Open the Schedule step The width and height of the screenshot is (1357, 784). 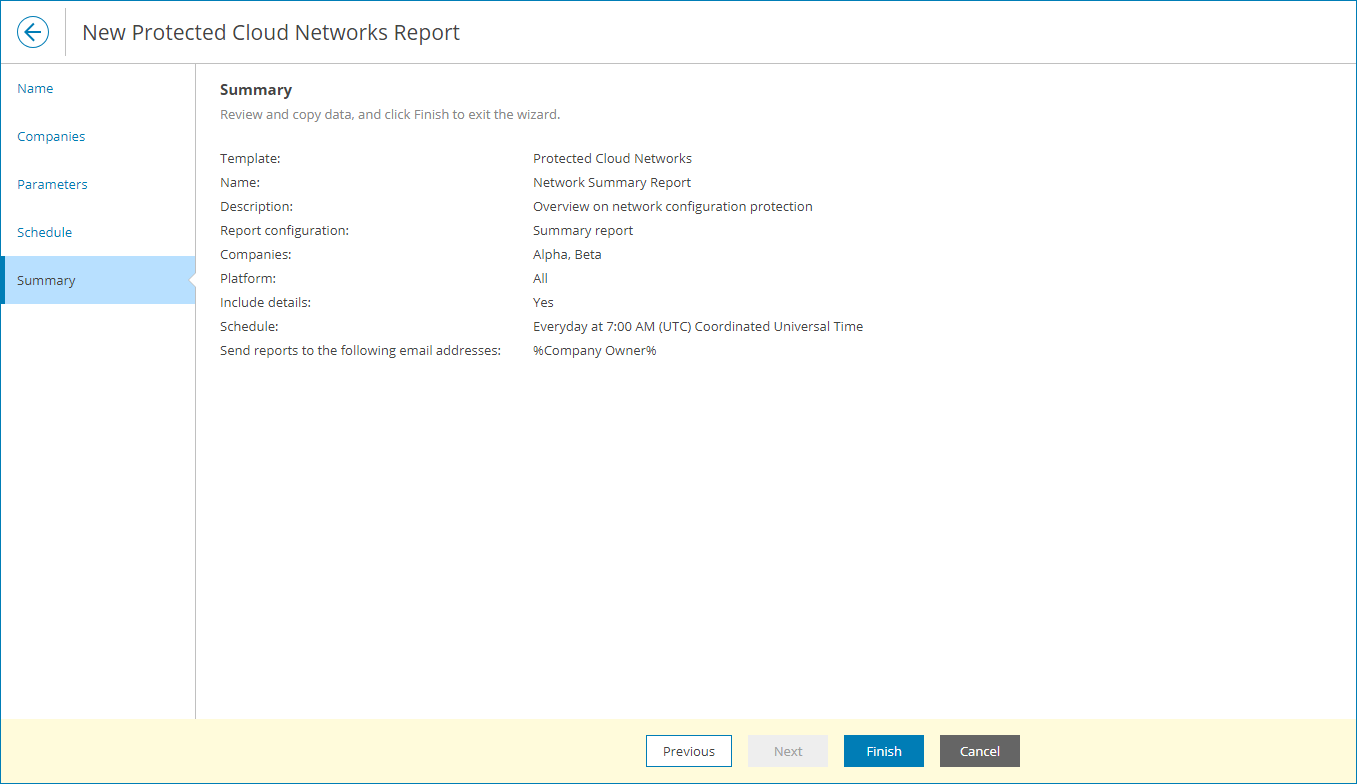tap(44, 232)
